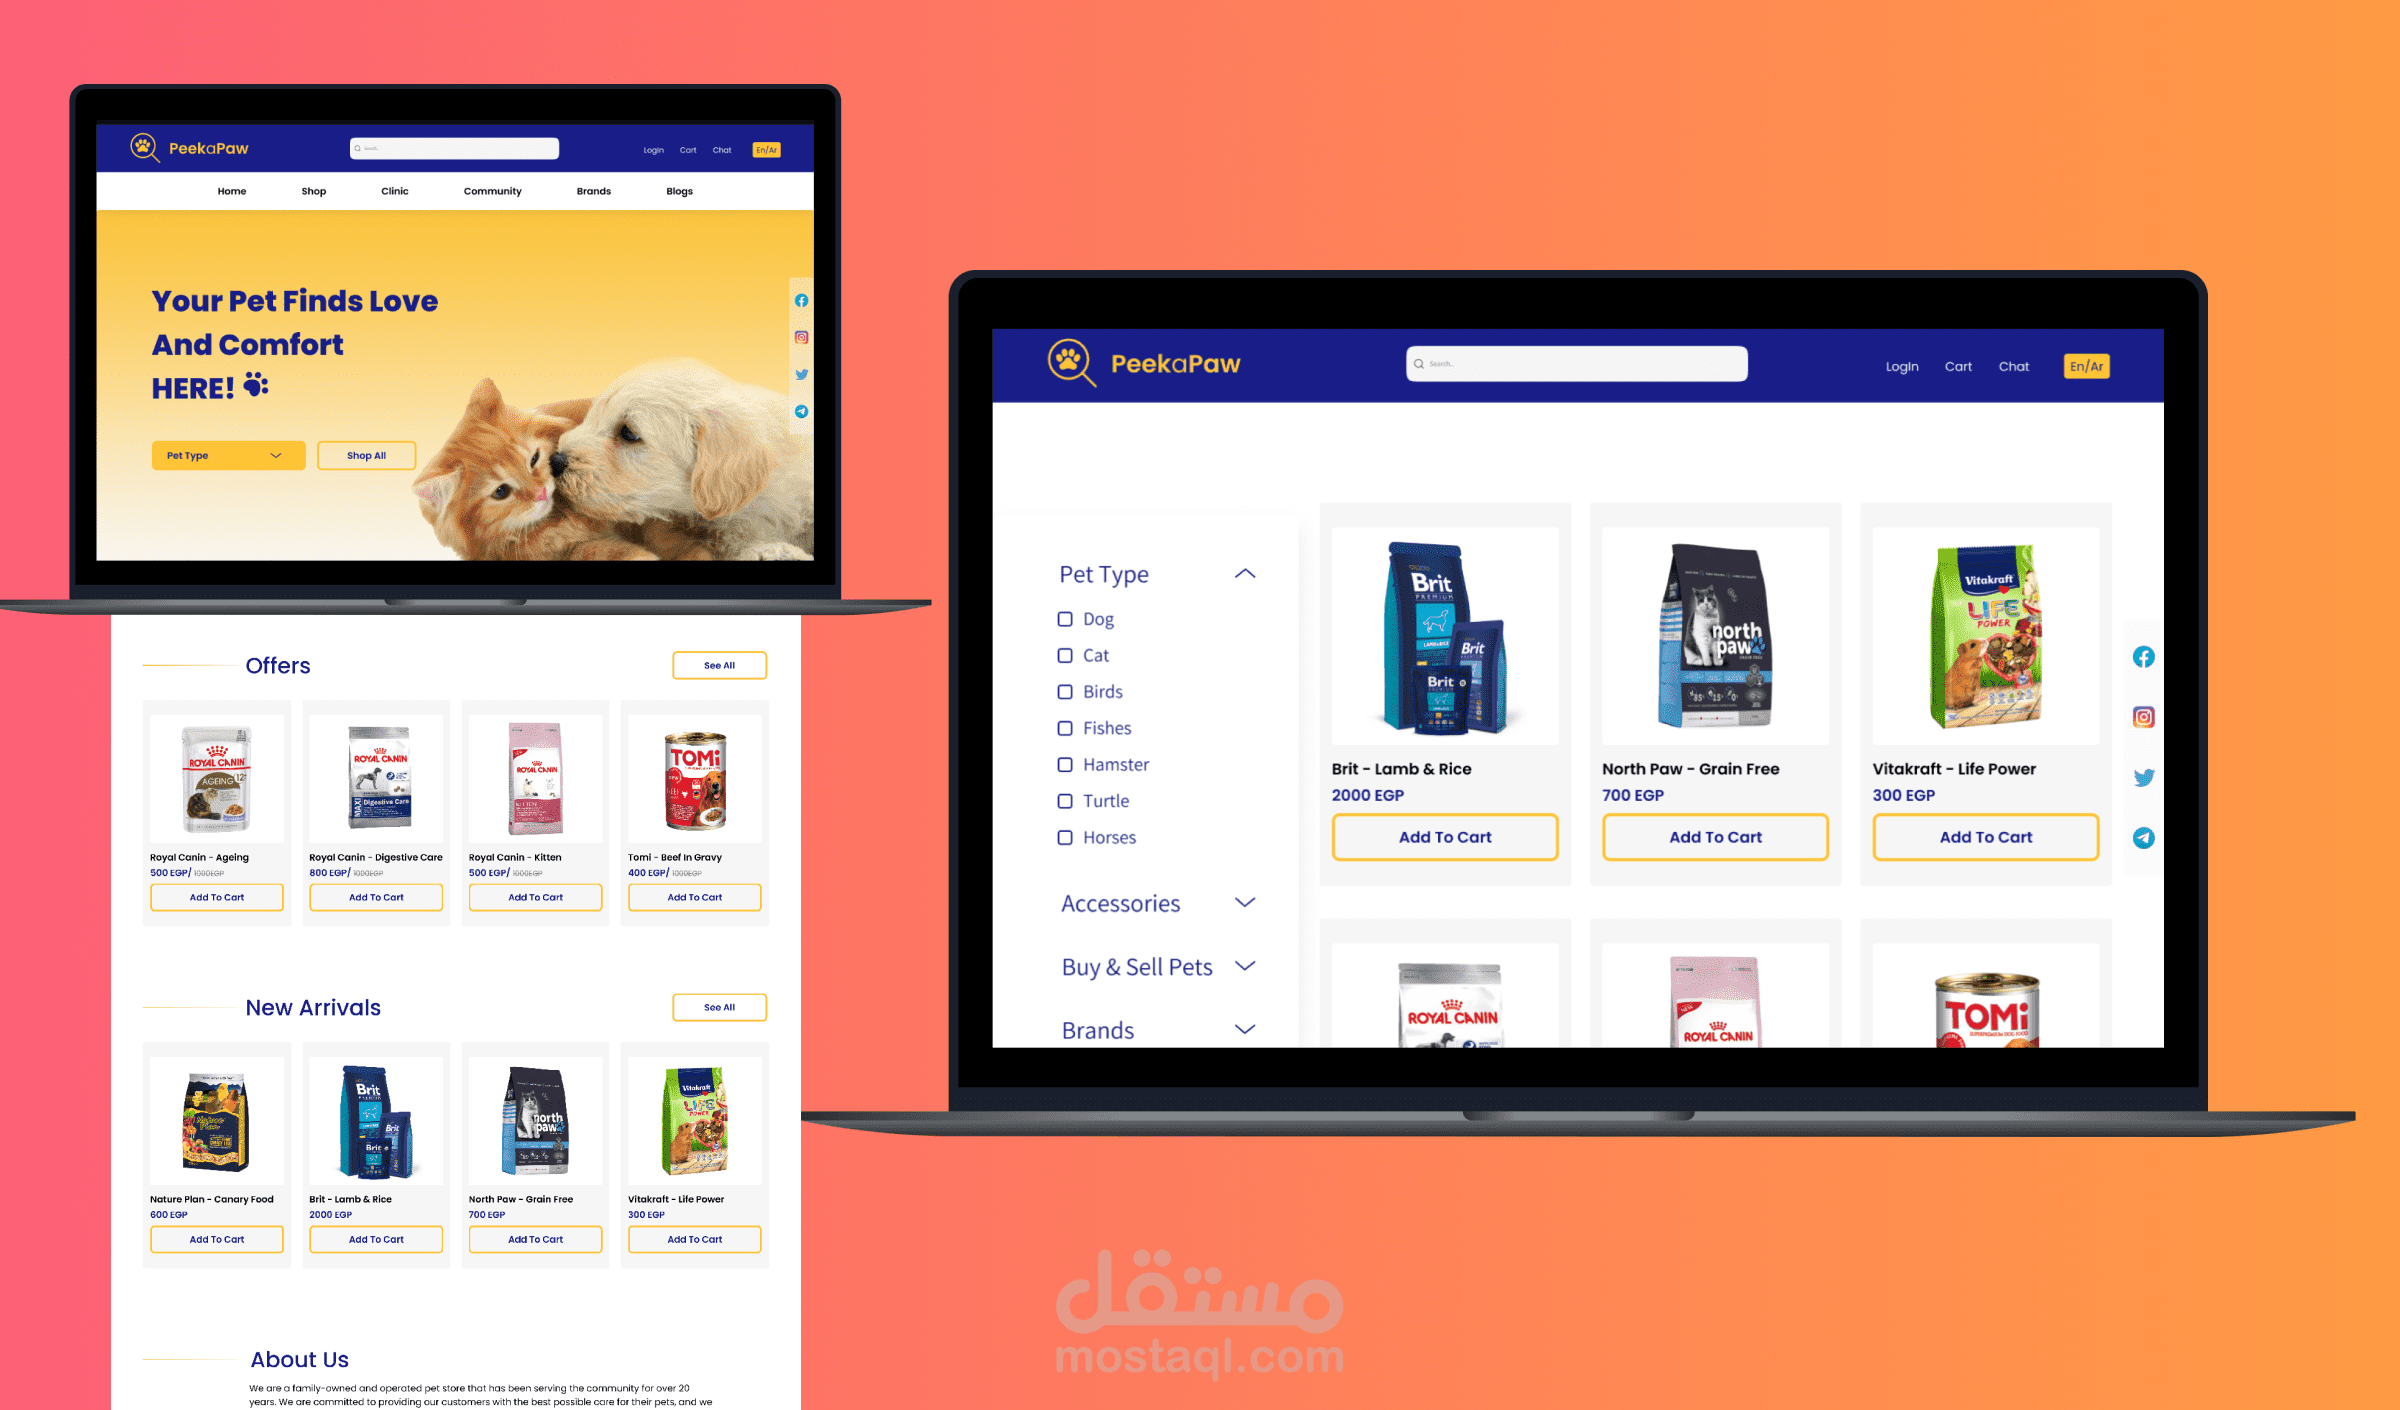Open the Community menu item
Viewport: 2400px width, 1410px height.
click(492, 190)
